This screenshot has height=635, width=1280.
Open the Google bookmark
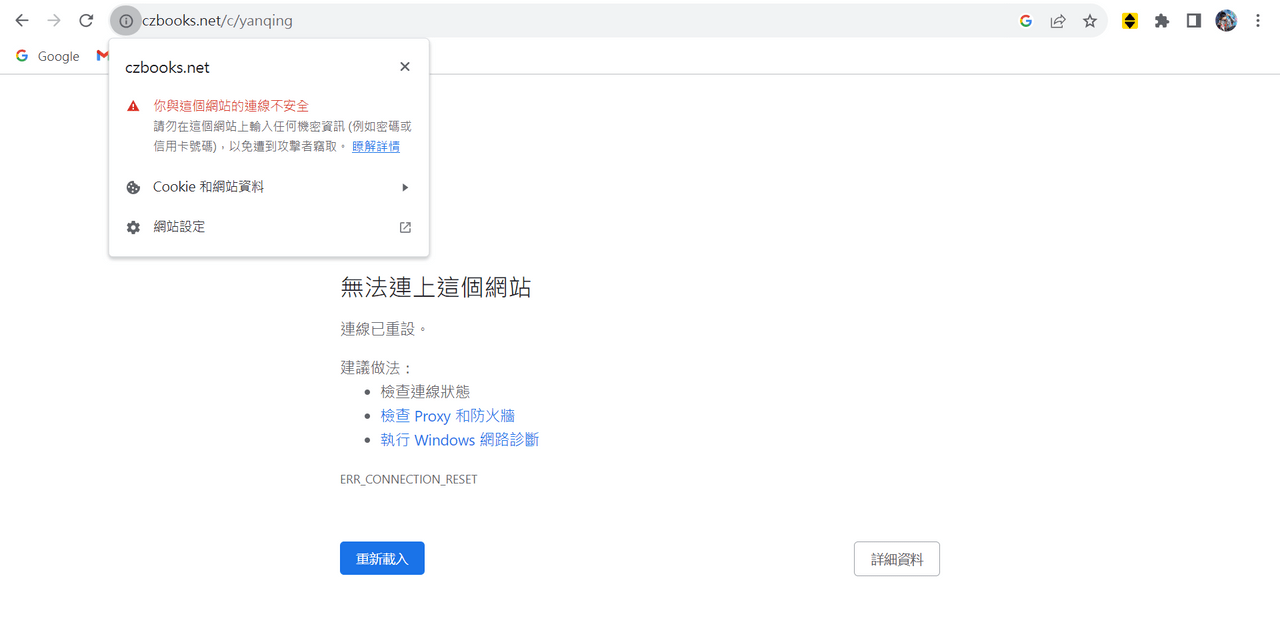pos(48,56)
